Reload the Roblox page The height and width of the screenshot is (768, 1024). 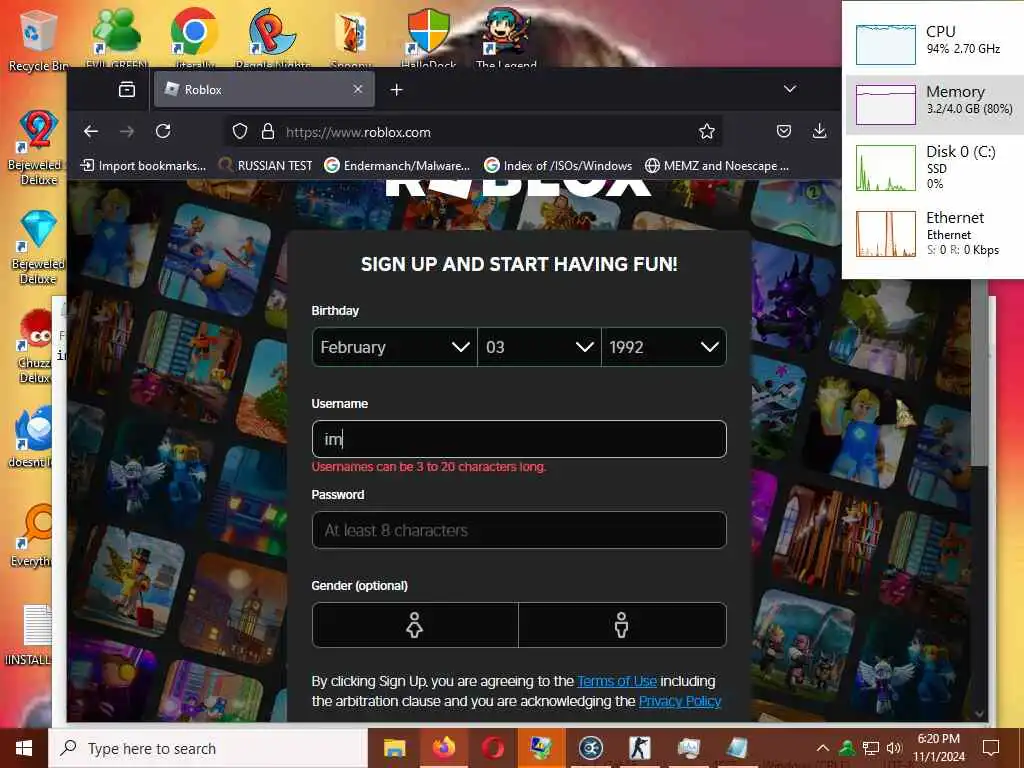click(x=163, y=132)
